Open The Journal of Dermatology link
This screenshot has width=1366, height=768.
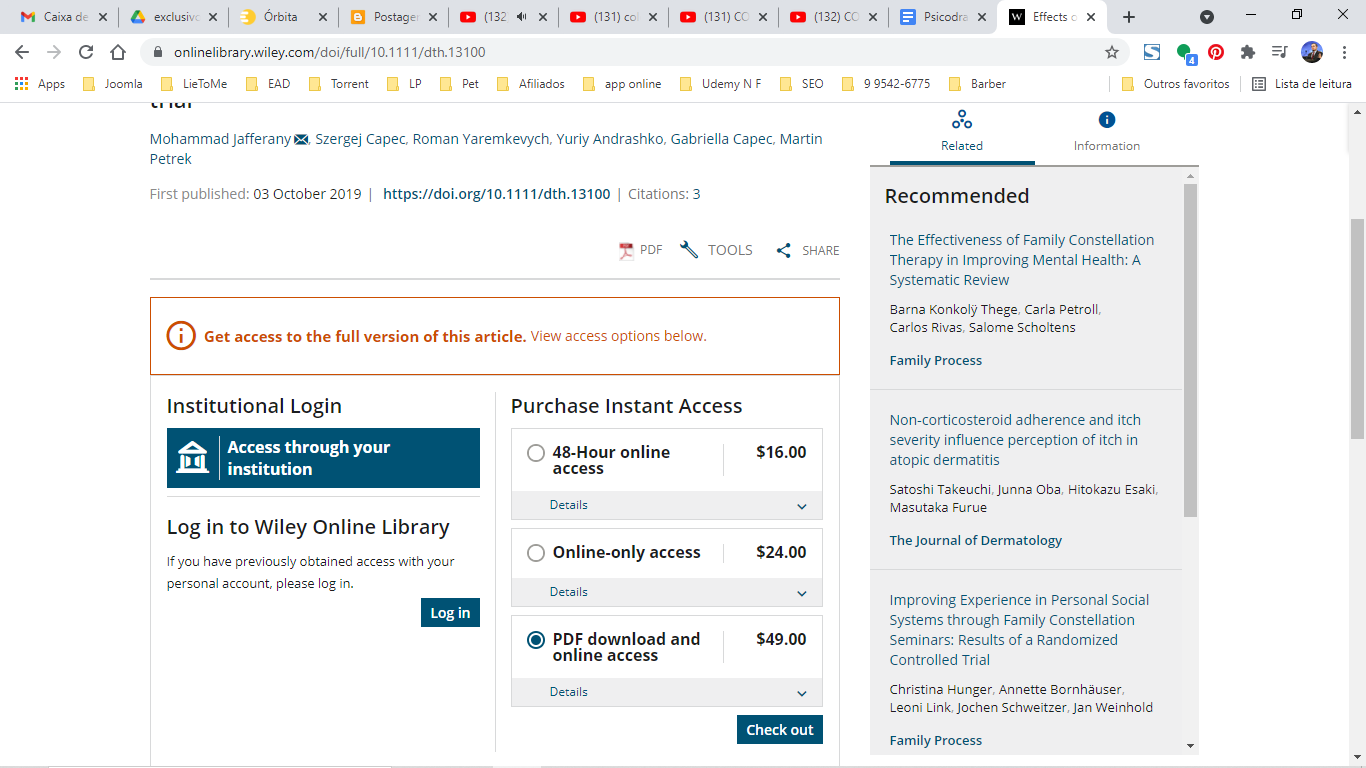pos(976,540)
